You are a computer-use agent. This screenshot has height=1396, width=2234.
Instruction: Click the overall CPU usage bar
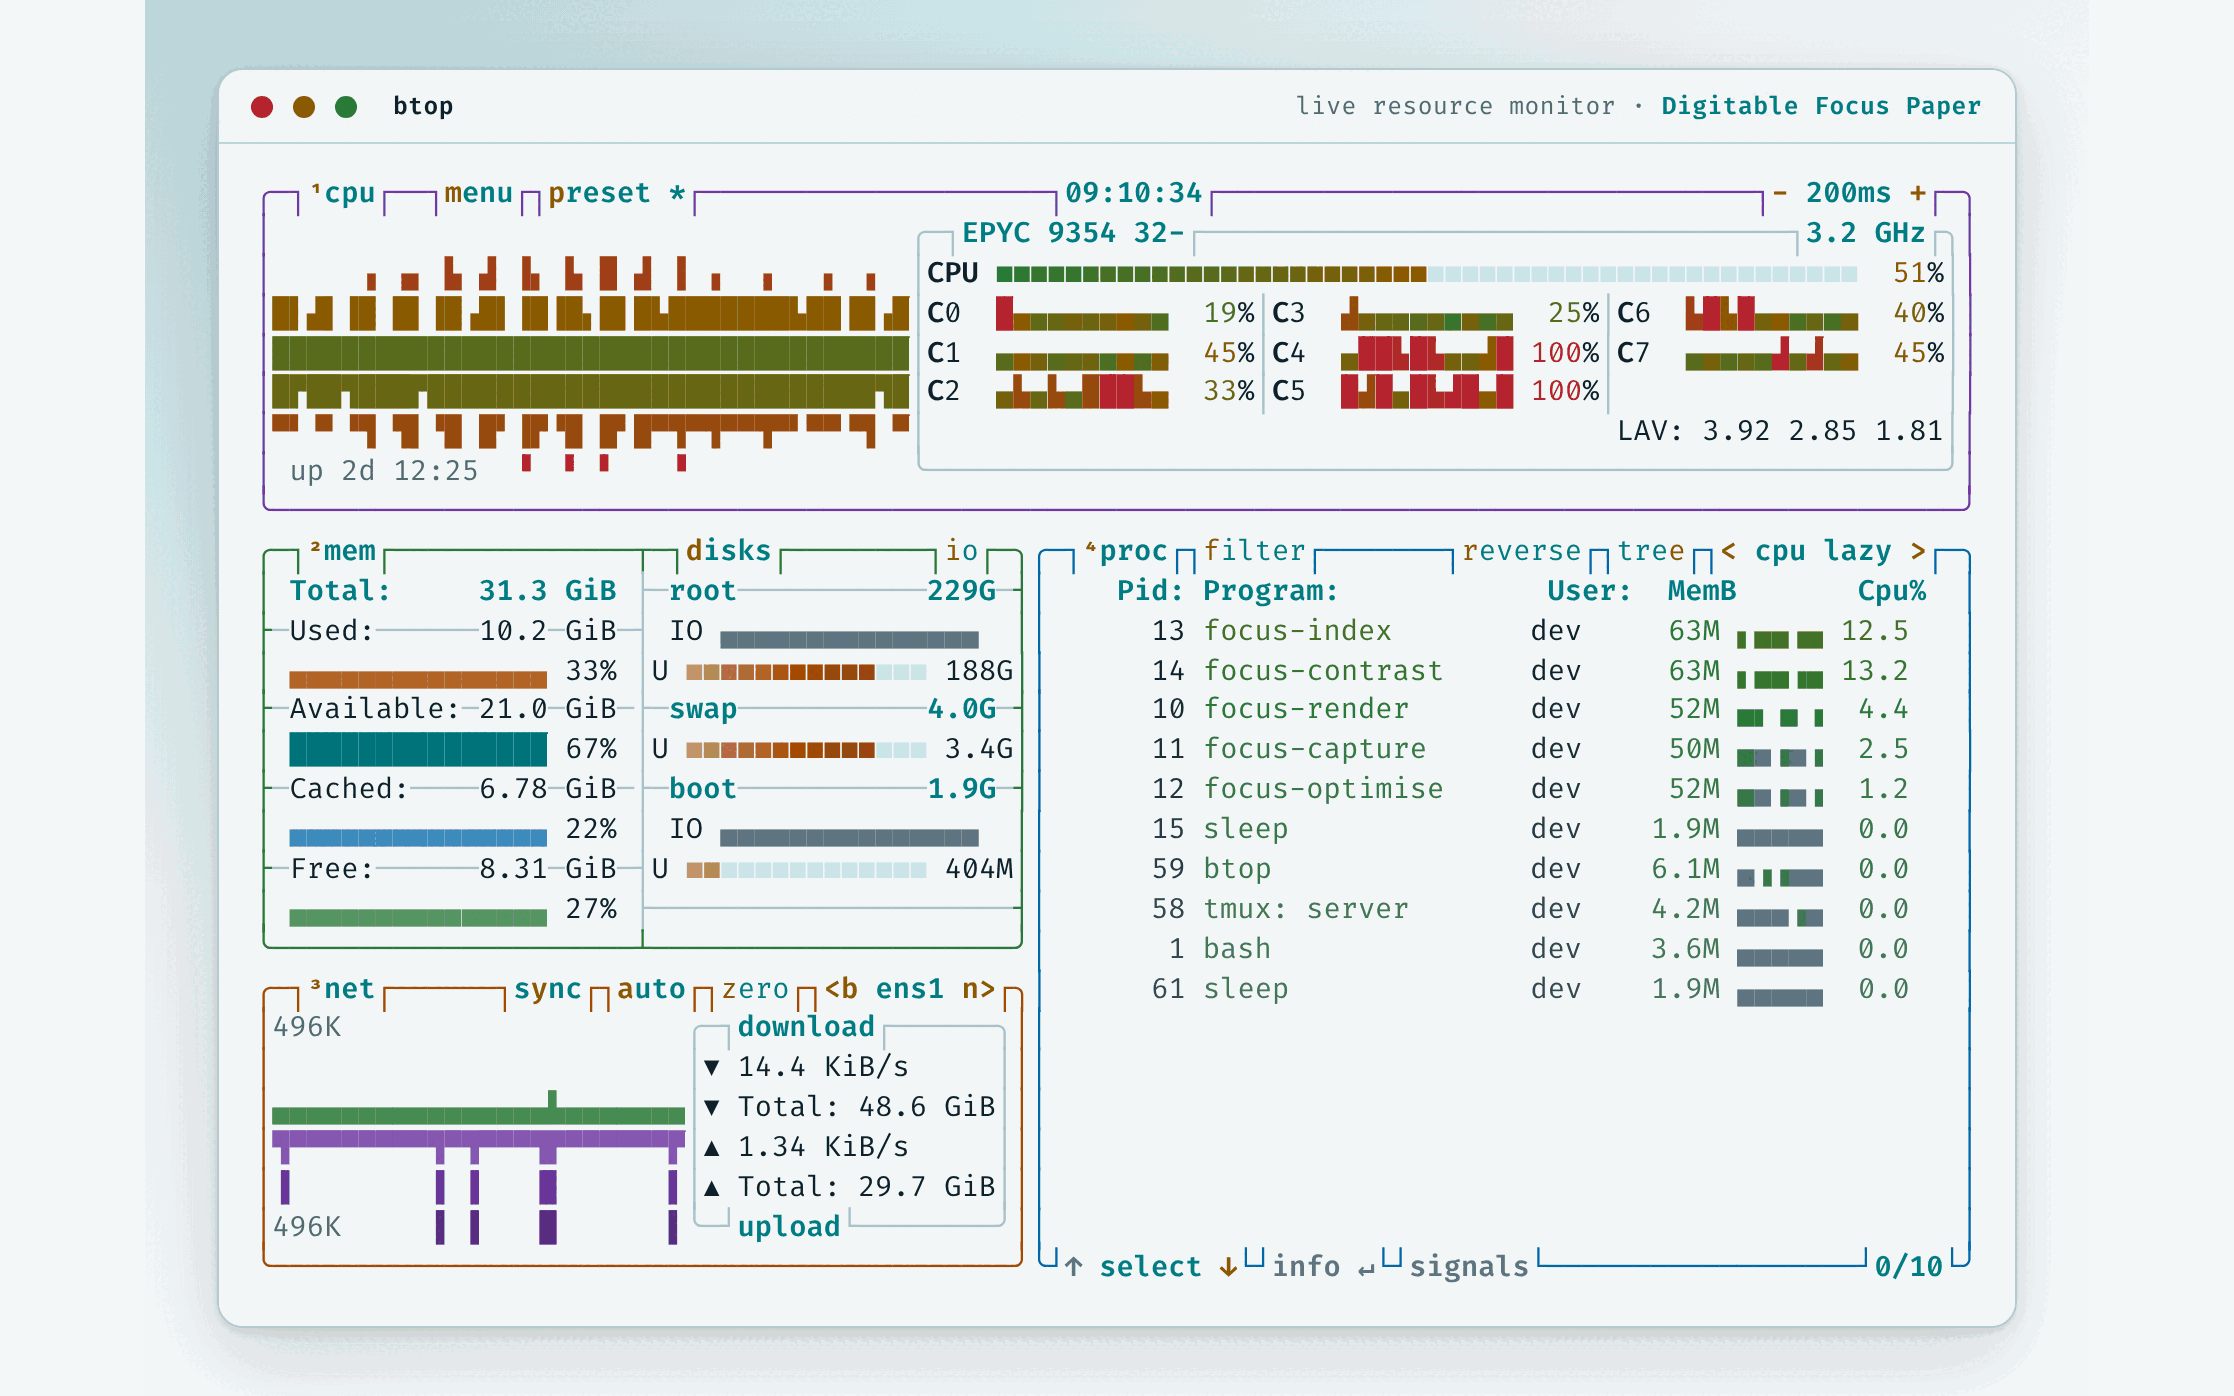point(1427,274)
